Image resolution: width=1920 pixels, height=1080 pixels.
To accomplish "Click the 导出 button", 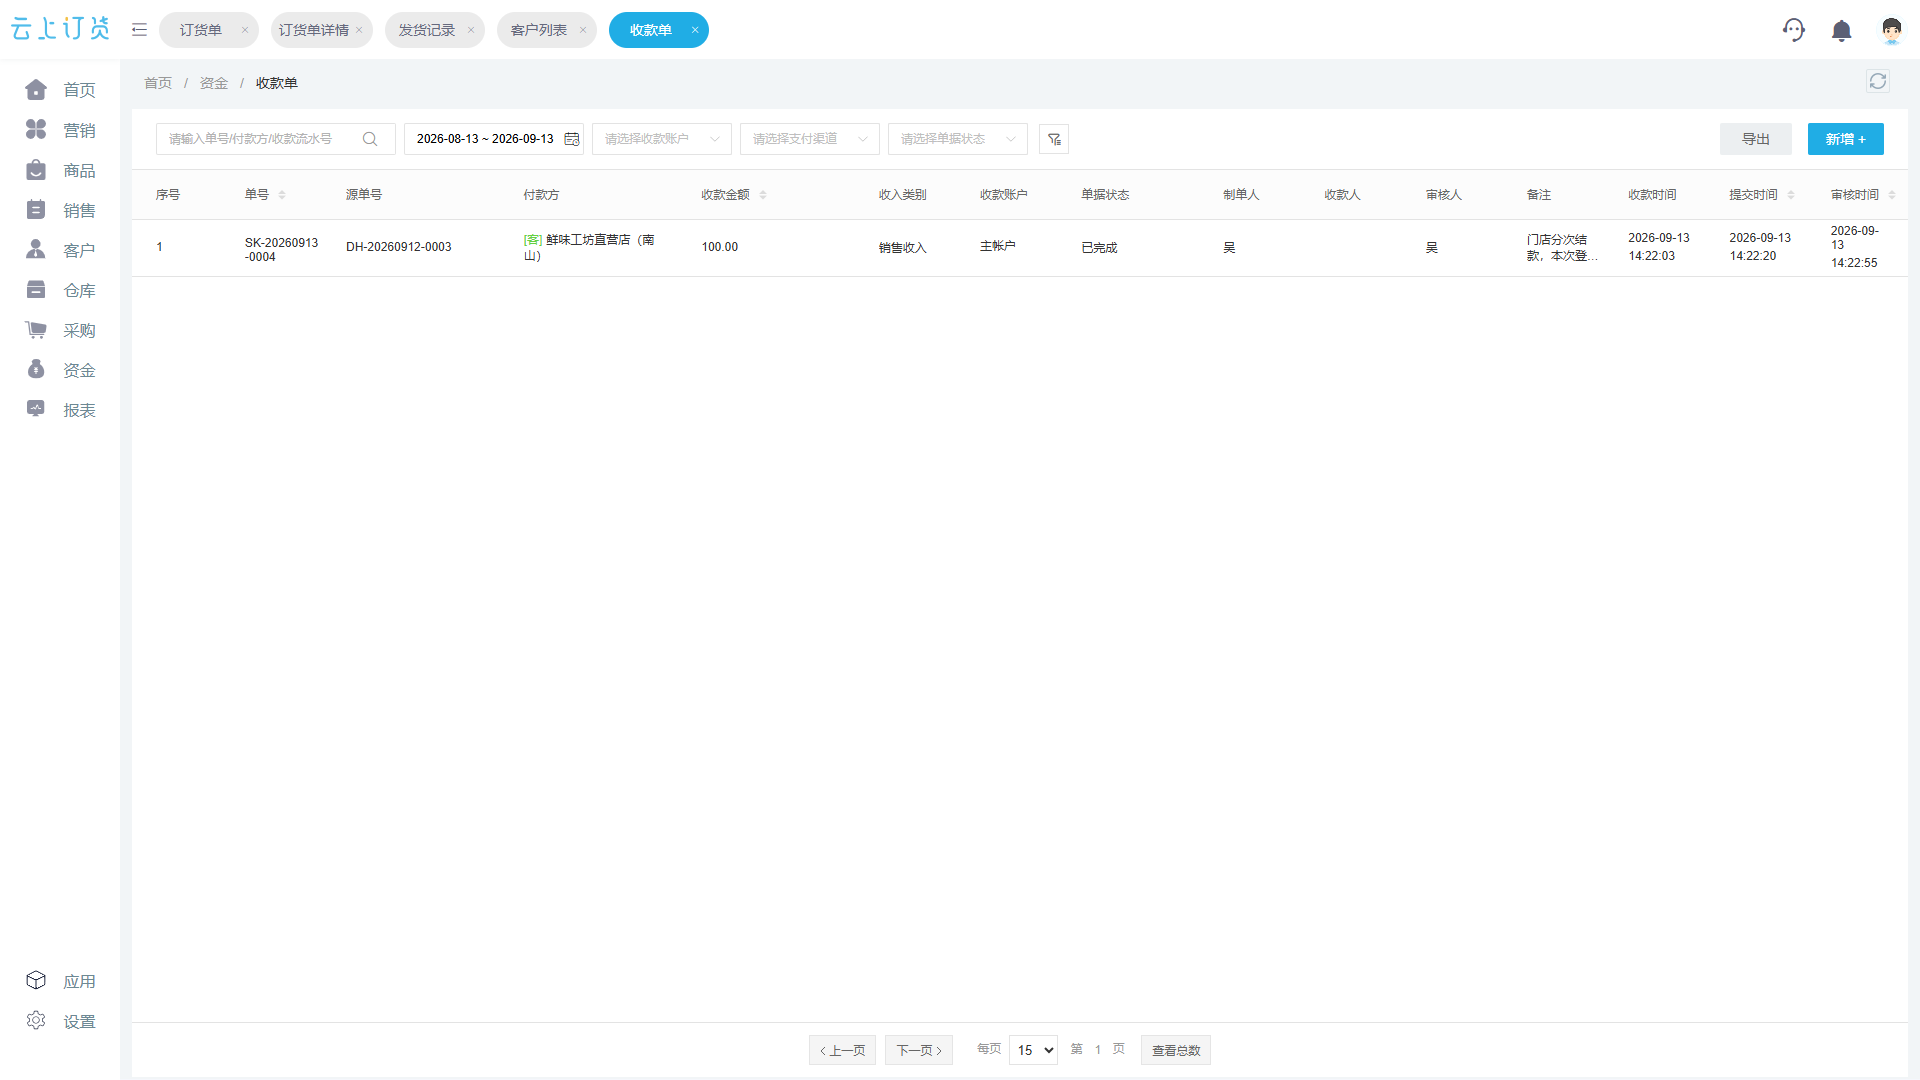I will (1756, 139).
